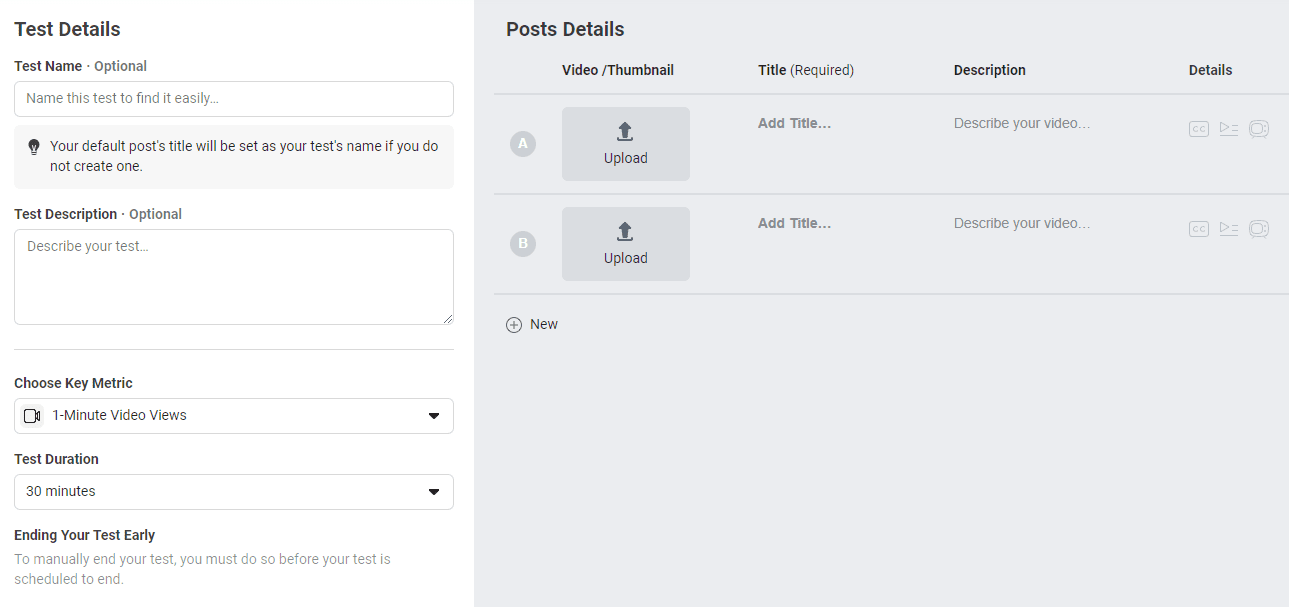Click the video settings icon for post B
Viewport: 1289px width, 607px height.
(x=1259, y=229)
